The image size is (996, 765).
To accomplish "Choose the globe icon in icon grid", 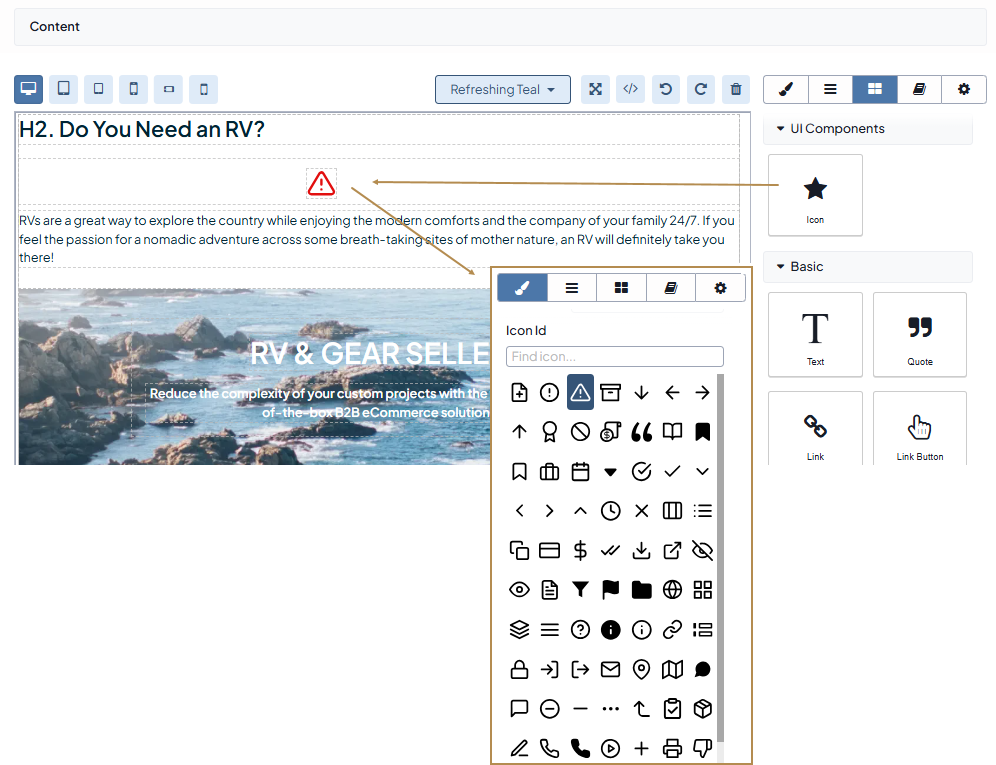I will [672, 590].
